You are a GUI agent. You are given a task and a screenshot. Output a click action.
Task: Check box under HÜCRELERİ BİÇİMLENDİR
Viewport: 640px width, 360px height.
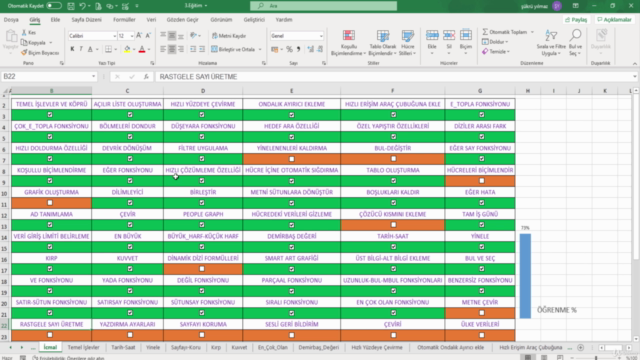[482, 181]
